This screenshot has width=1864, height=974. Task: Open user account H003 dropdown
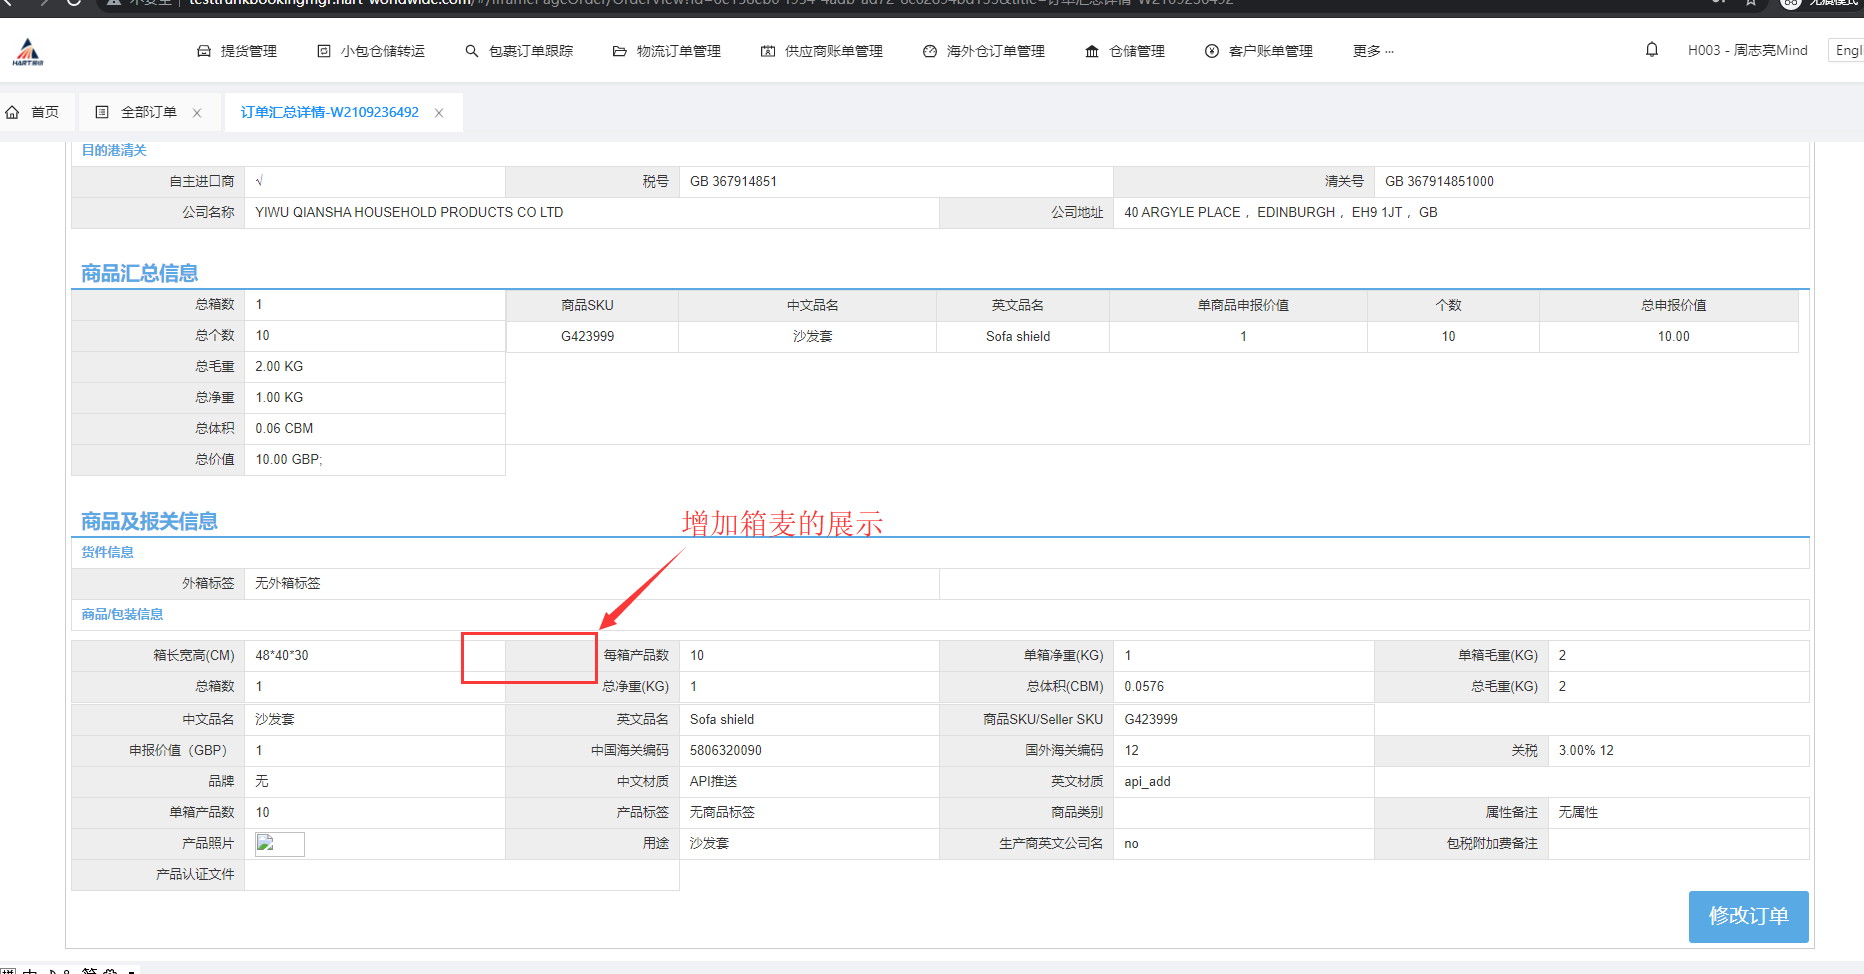coord(1747,50)
